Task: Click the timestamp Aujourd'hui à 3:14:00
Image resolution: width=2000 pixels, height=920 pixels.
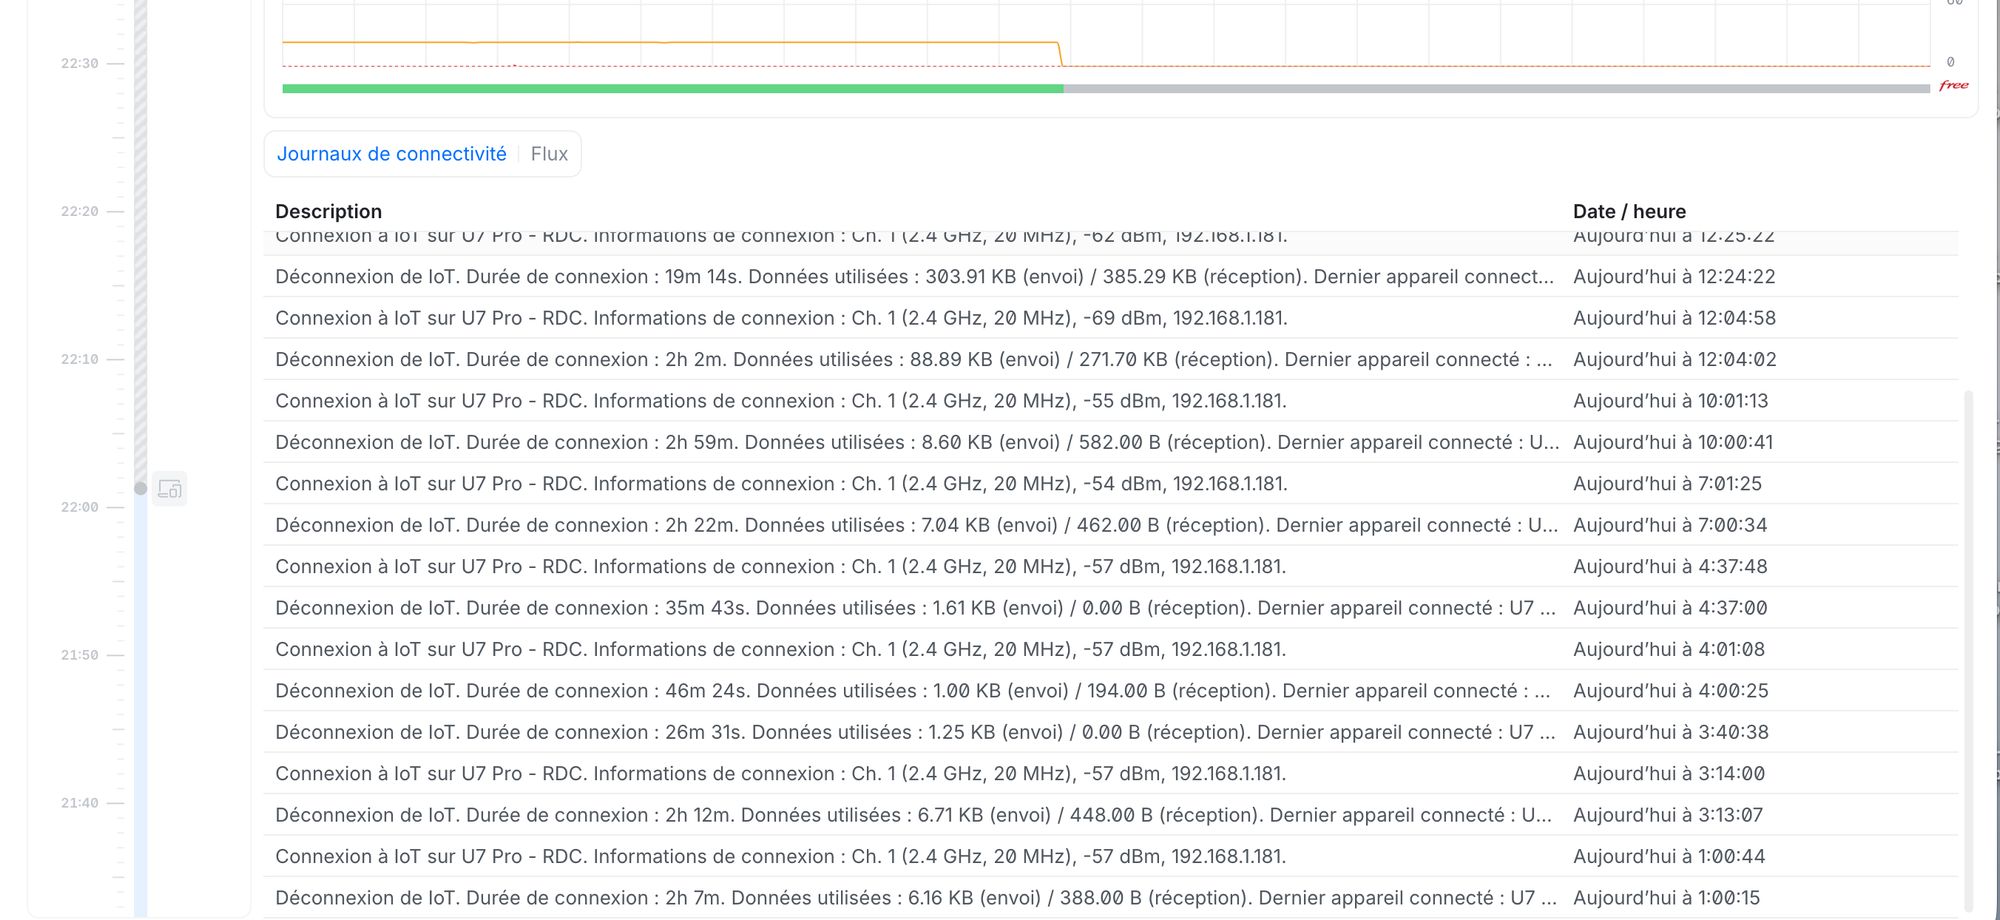Action: pyautogui.click(x=1669, y=774)
